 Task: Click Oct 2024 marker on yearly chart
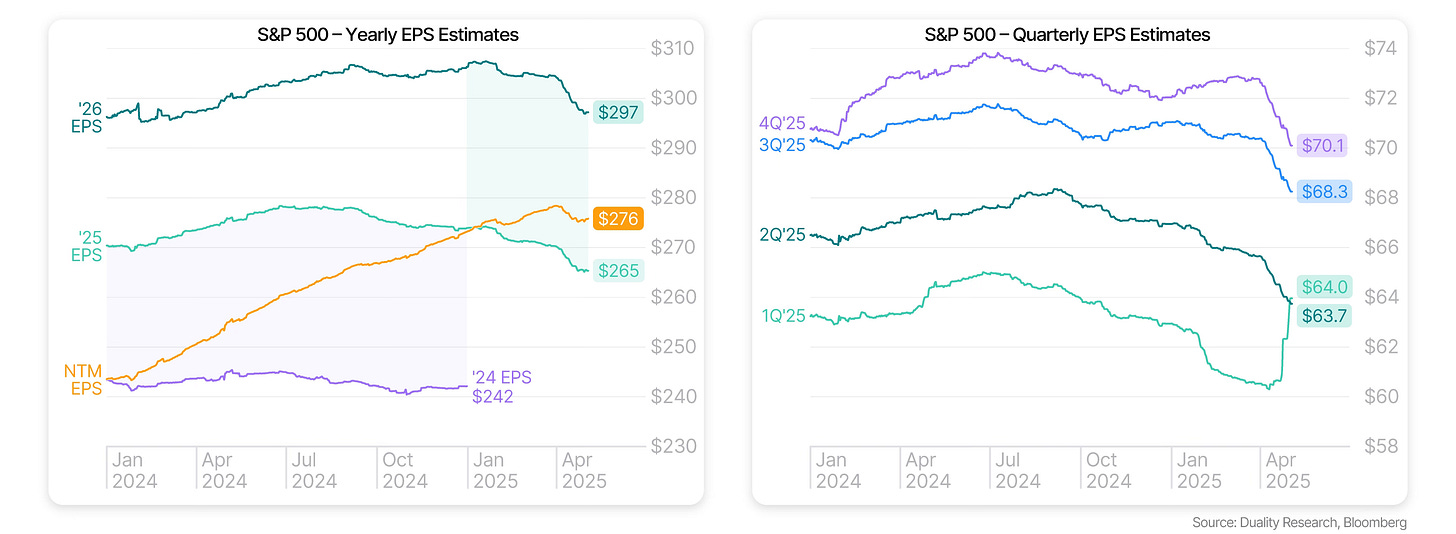[404, 470]
